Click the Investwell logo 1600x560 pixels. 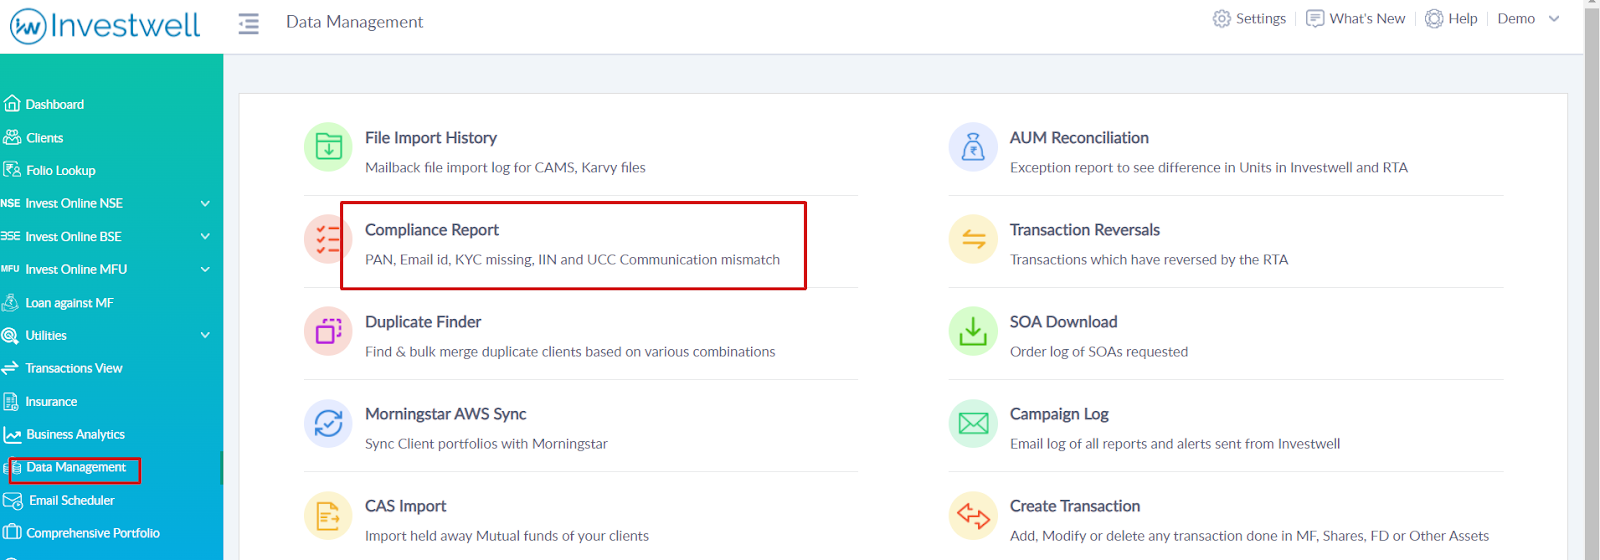pos(105,25)
